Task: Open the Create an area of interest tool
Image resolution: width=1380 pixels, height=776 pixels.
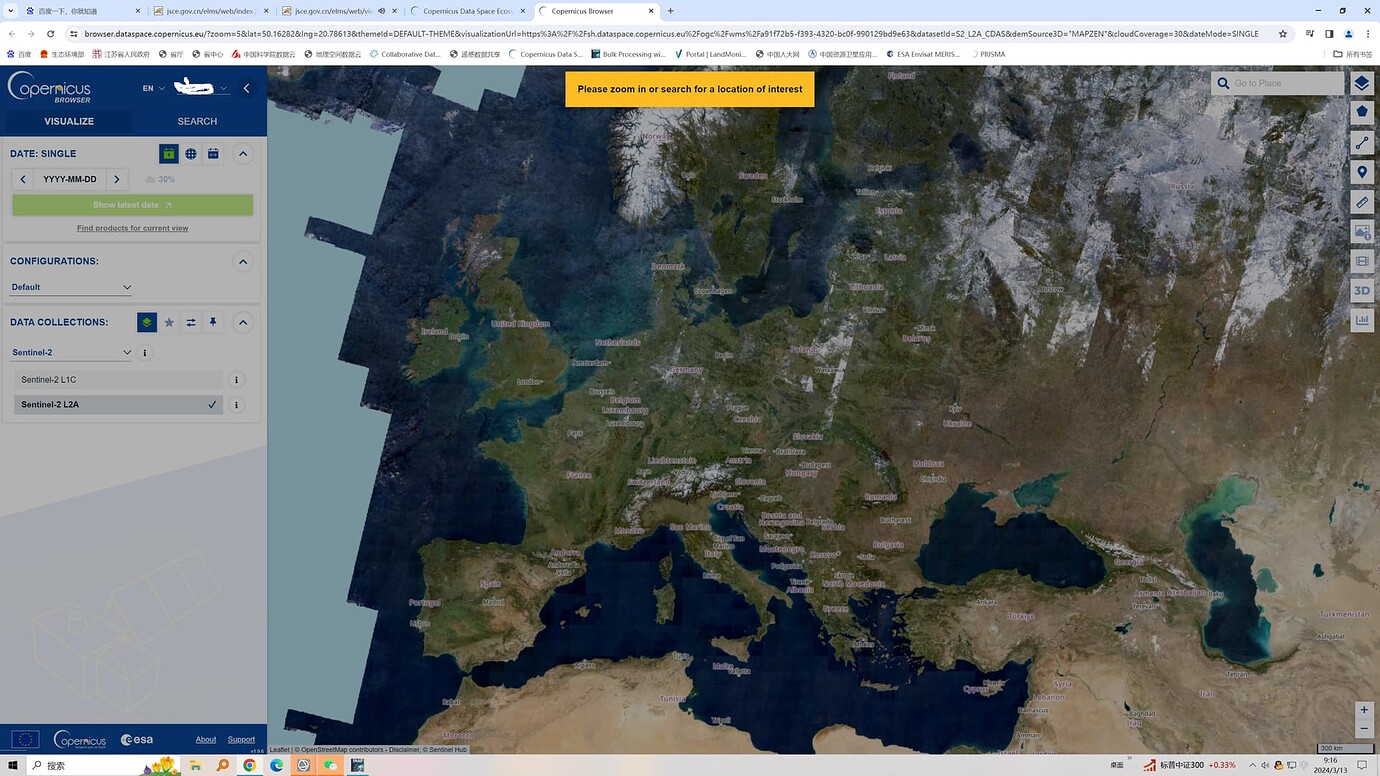Action: 1362,111
